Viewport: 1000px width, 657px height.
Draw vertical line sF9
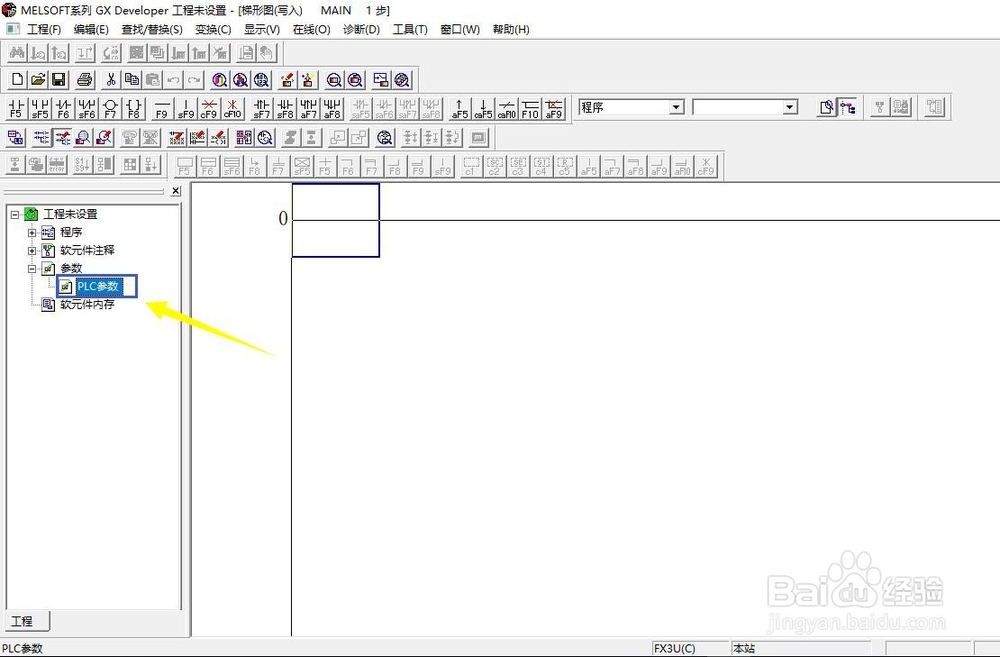coord(186,108)
